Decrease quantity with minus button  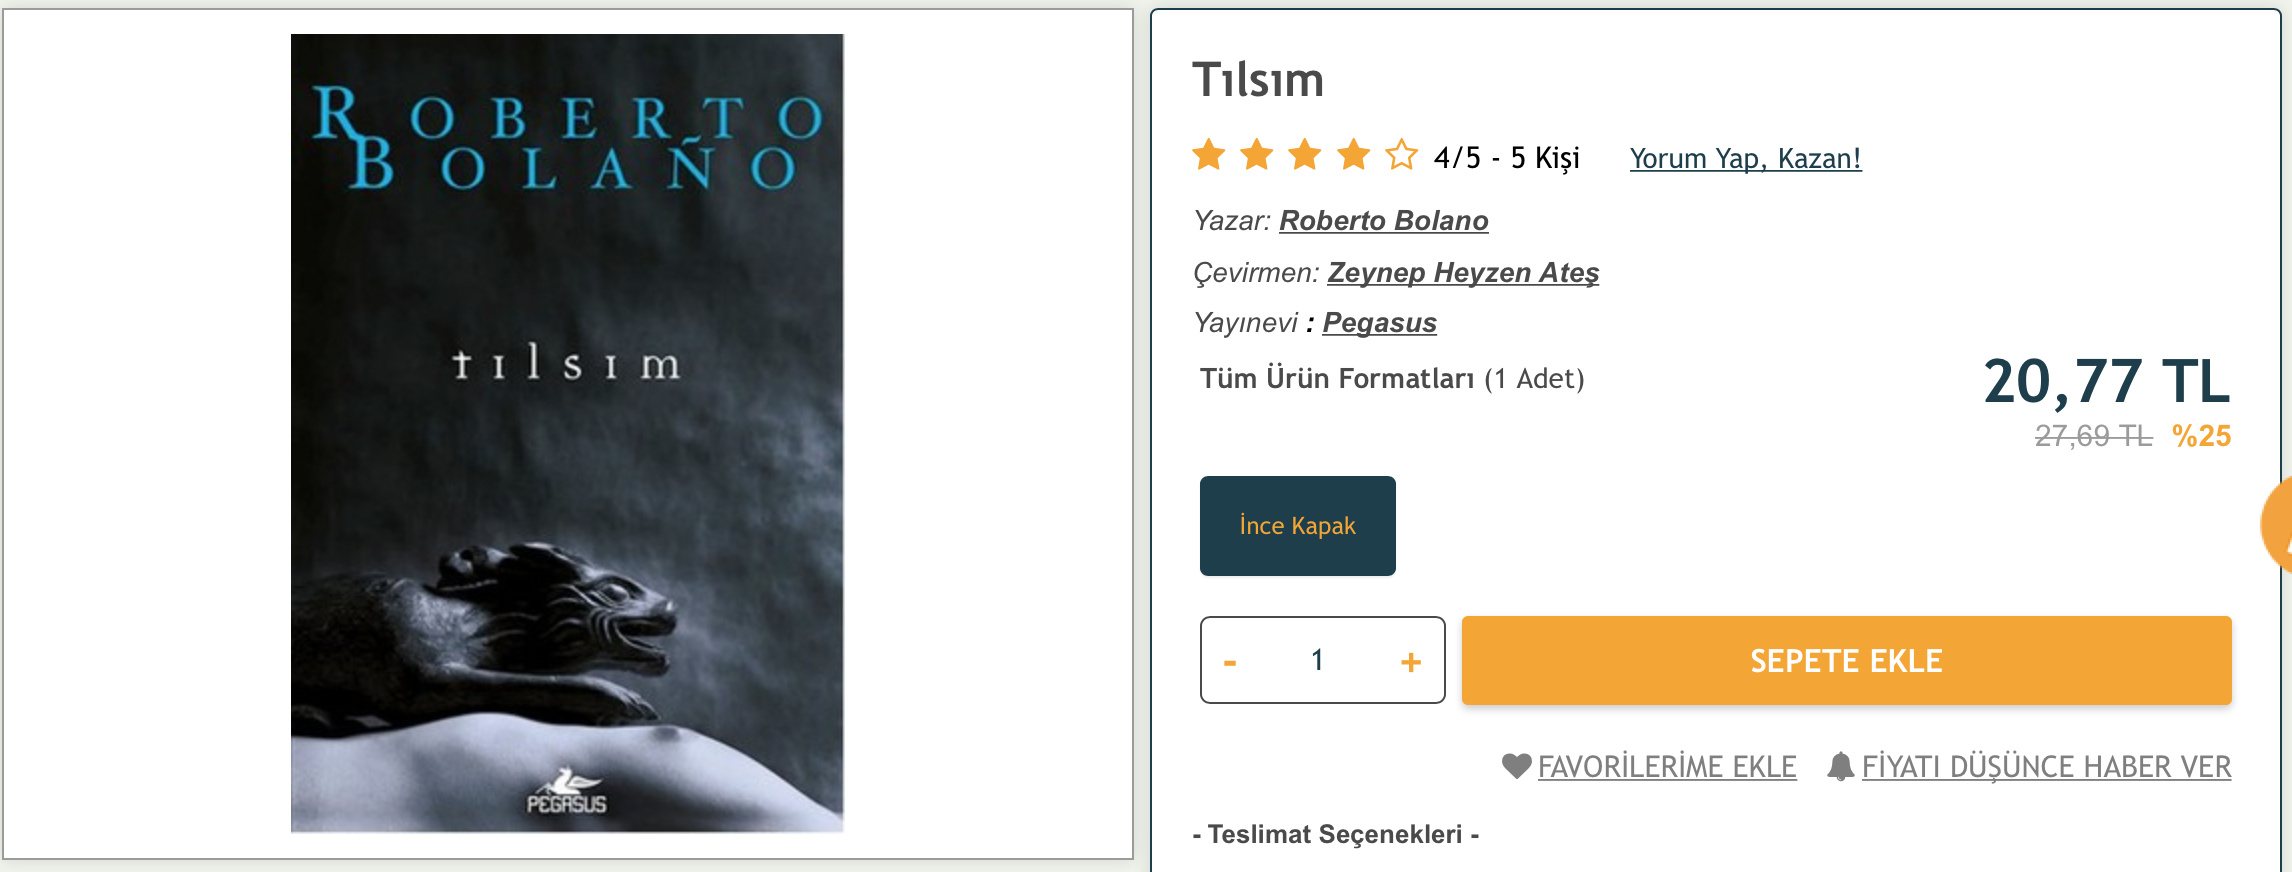coord(1230,661)
